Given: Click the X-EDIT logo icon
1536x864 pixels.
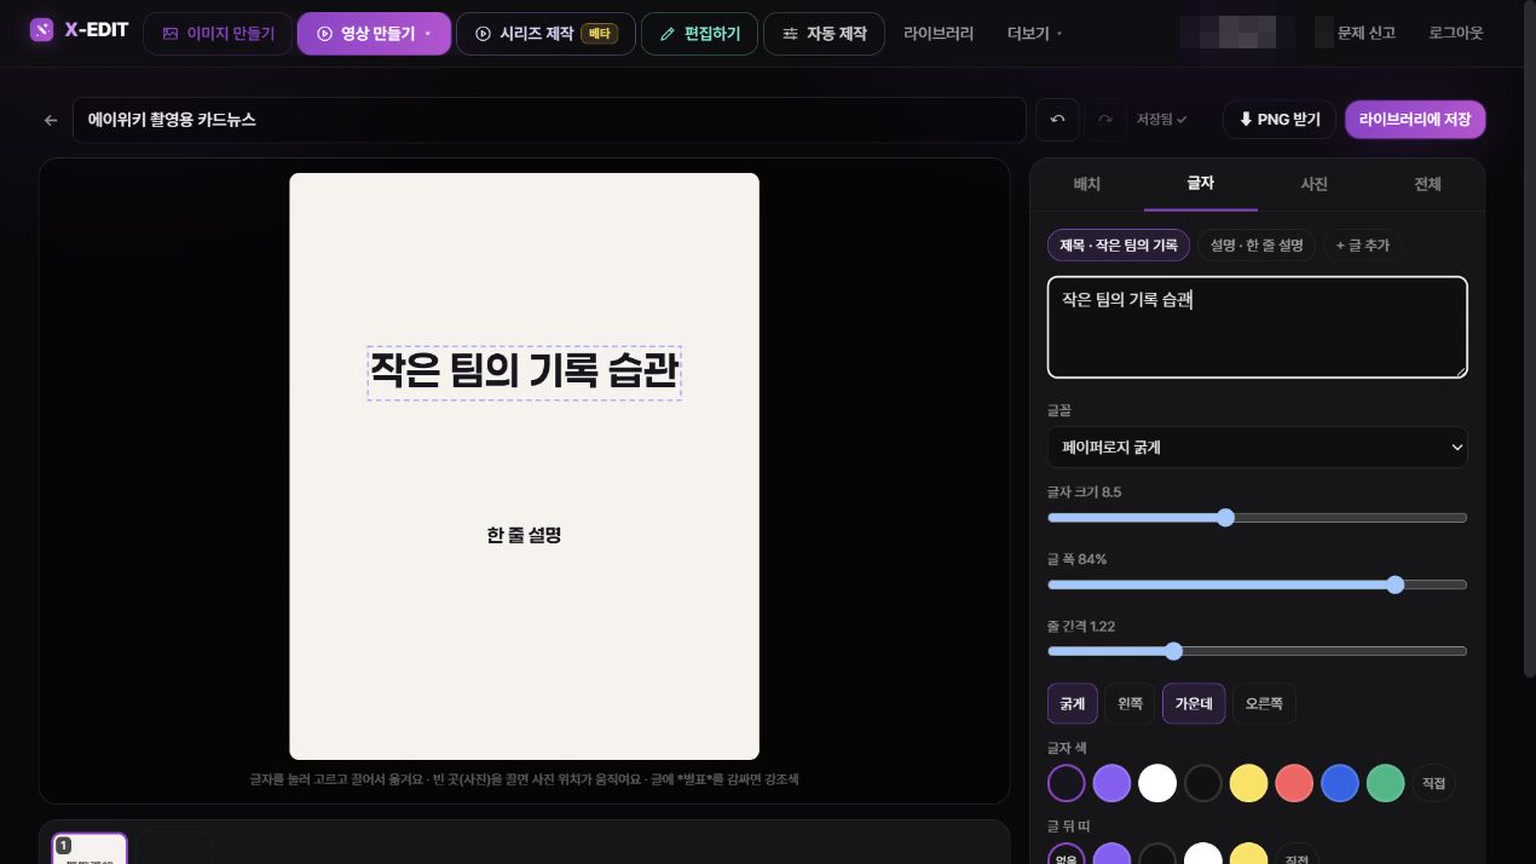Looking at the screenshot, I should (x=41, y=30).
